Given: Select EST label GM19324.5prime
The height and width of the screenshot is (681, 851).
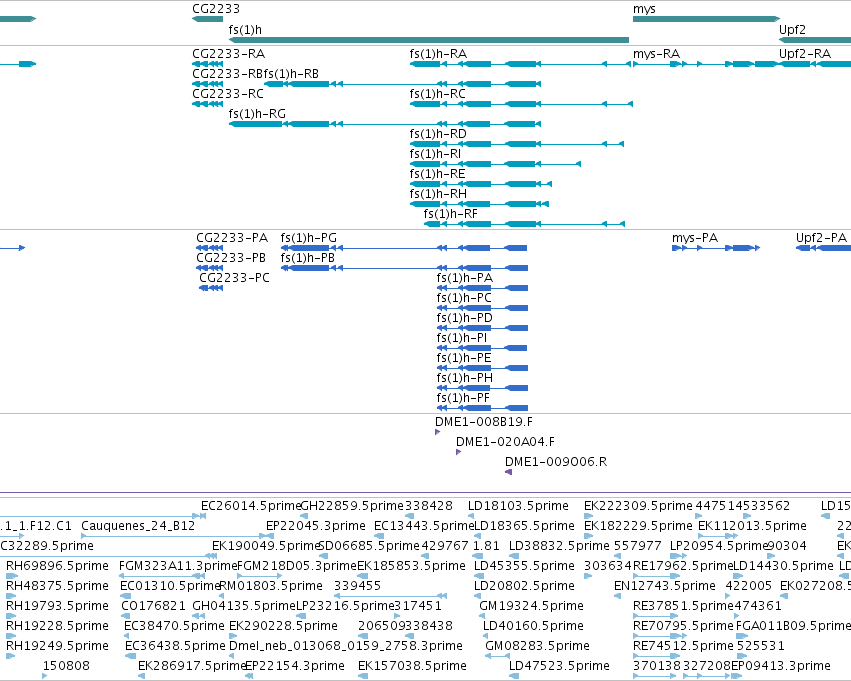Looking at the screenshot, I should (531, 606).
